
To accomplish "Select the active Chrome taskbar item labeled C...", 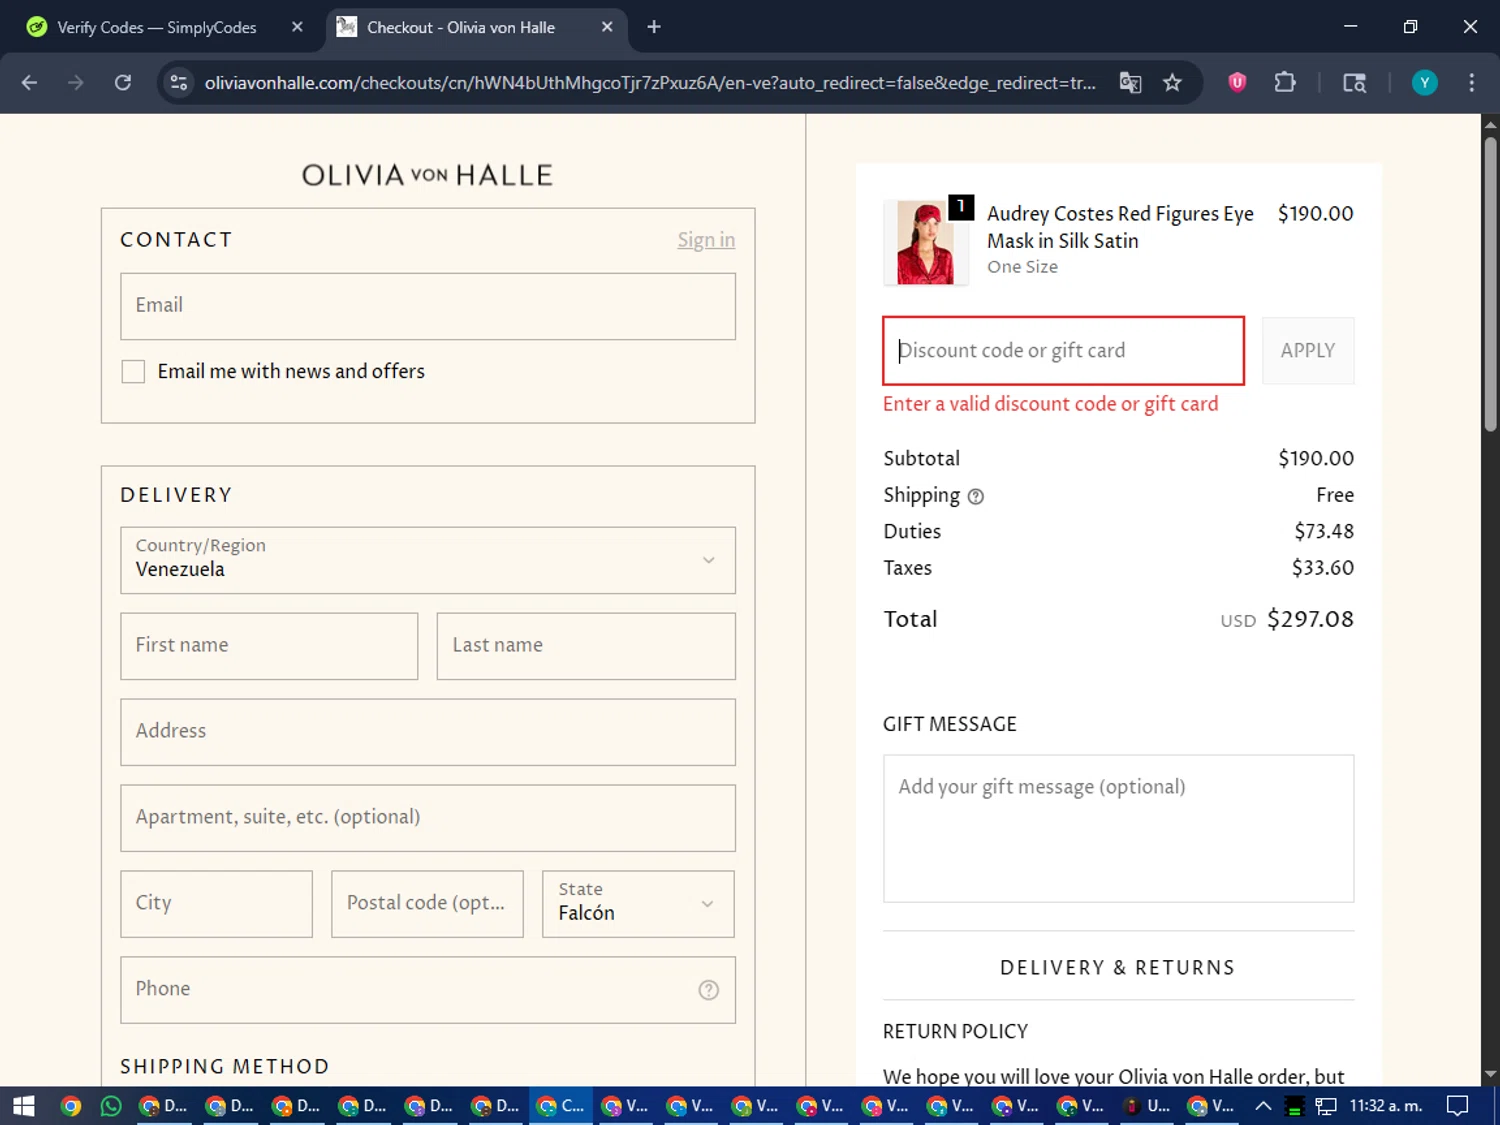I will pyautogui.click(x=561, y=1106).
